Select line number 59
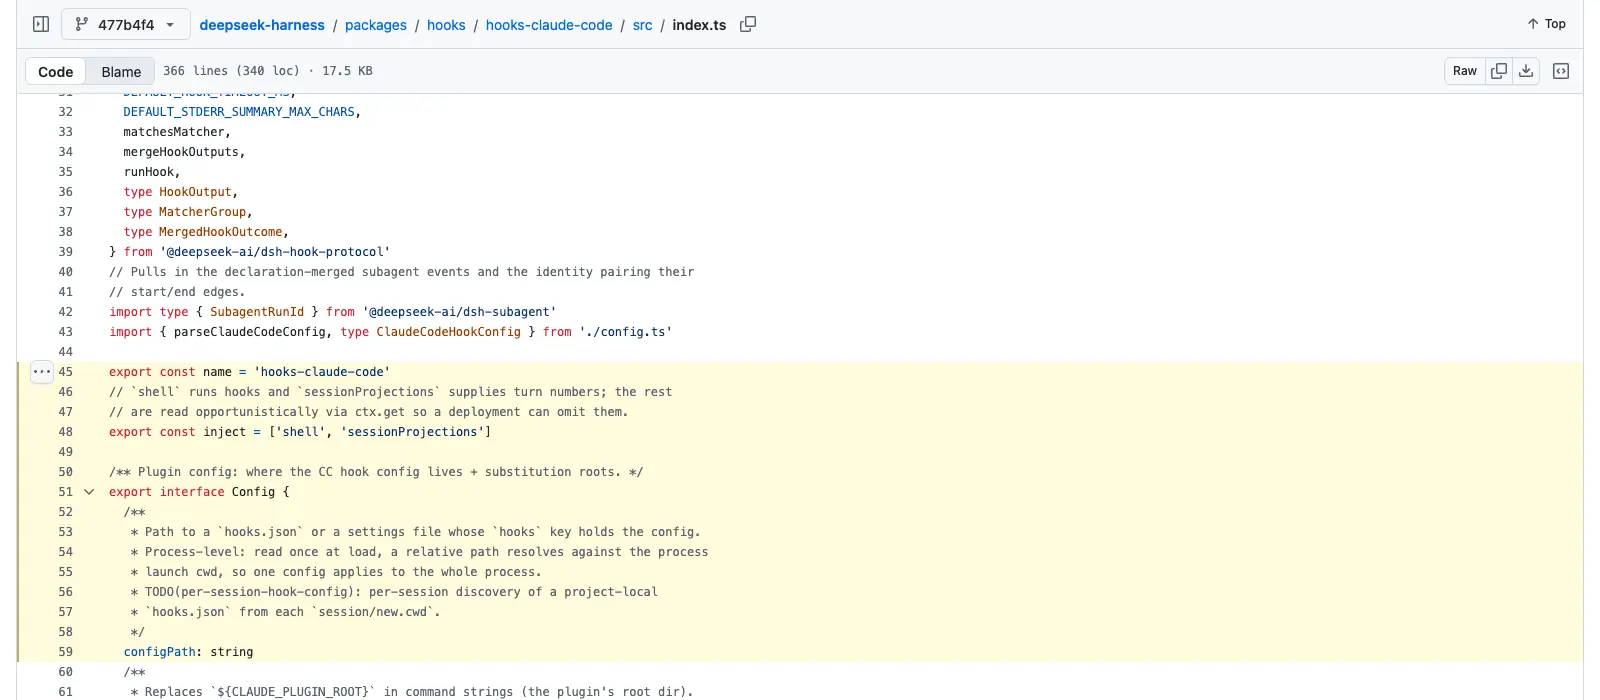Screen dimensions: 1600x700 click(x=65, y=652)
